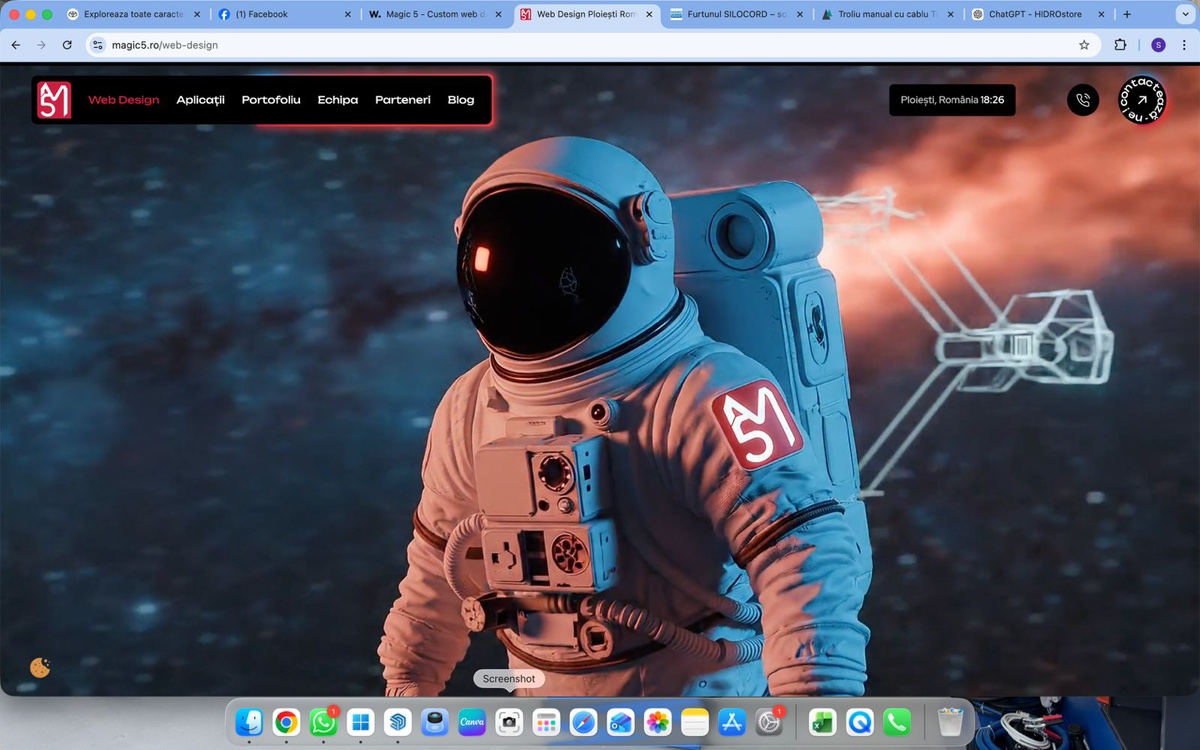Open the Chrome extensions puzzle icon
1200x750 pixels.
[x=1120, y=45]
